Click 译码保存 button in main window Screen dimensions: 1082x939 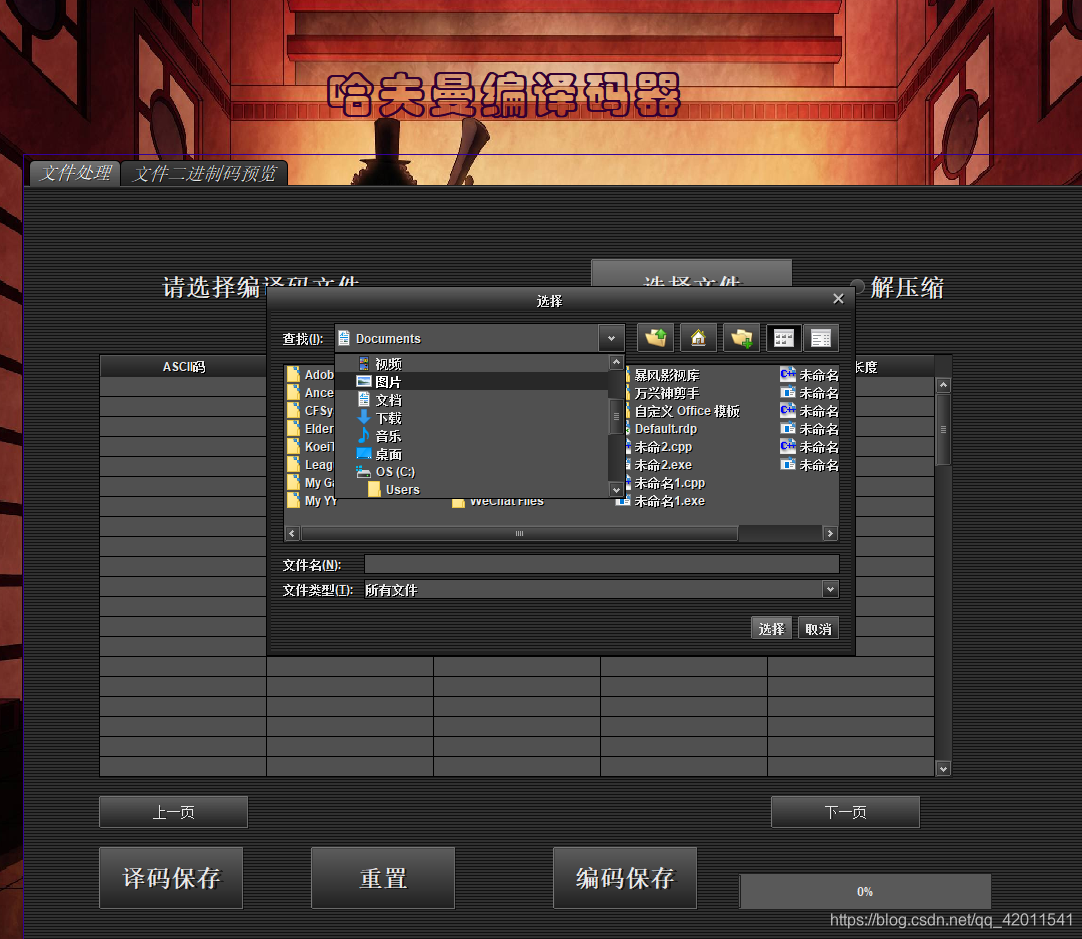pos(171,878)
